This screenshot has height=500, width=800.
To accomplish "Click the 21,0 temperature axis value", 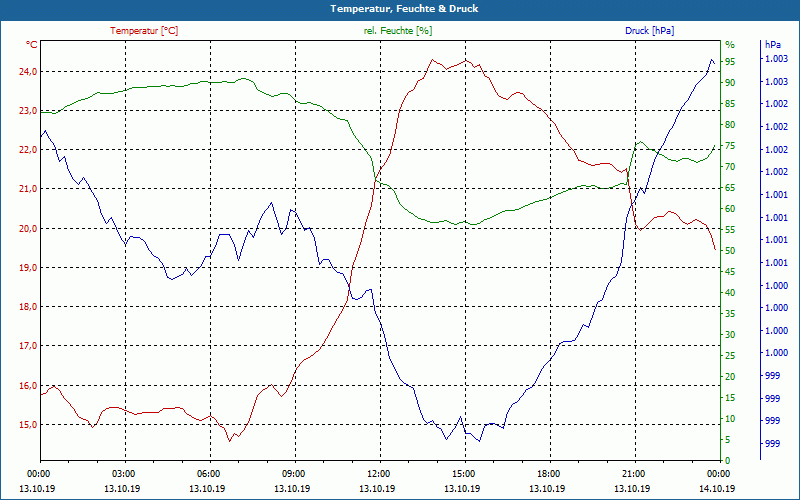I will [28, 189].
